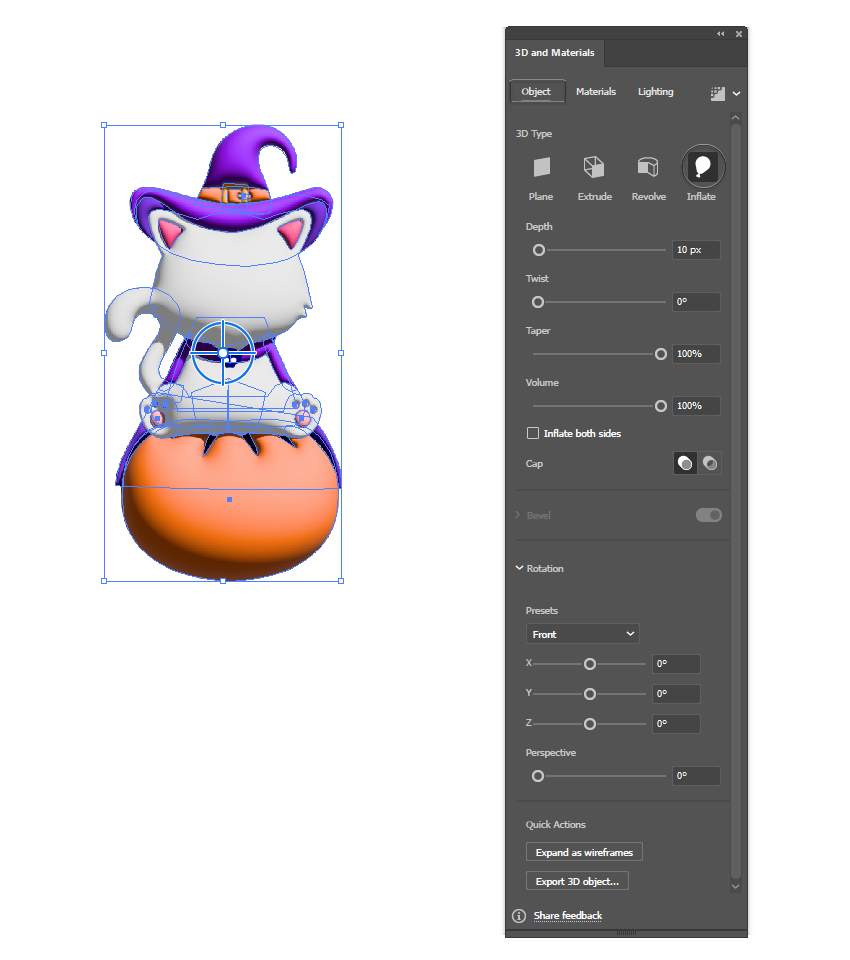Screen dimensions: 850x960
Task: Select the Revolve 3D type
Action: [648, 168]
